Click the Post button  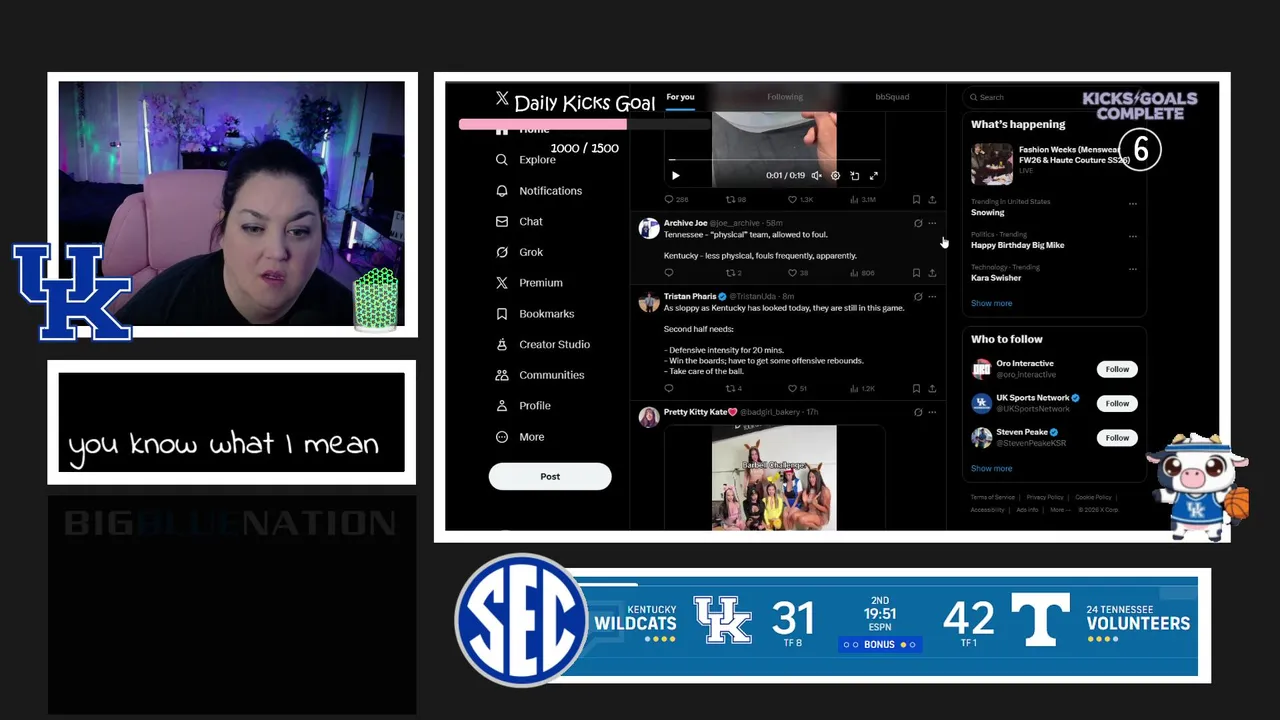pyautogui.click(x=550, y=476)
